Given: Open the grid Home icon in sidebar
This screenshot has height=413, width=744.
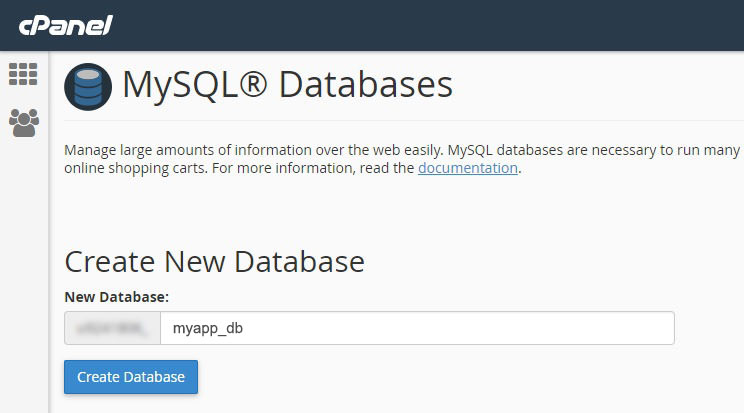Looking at the screenshot, I should (23, 74).
